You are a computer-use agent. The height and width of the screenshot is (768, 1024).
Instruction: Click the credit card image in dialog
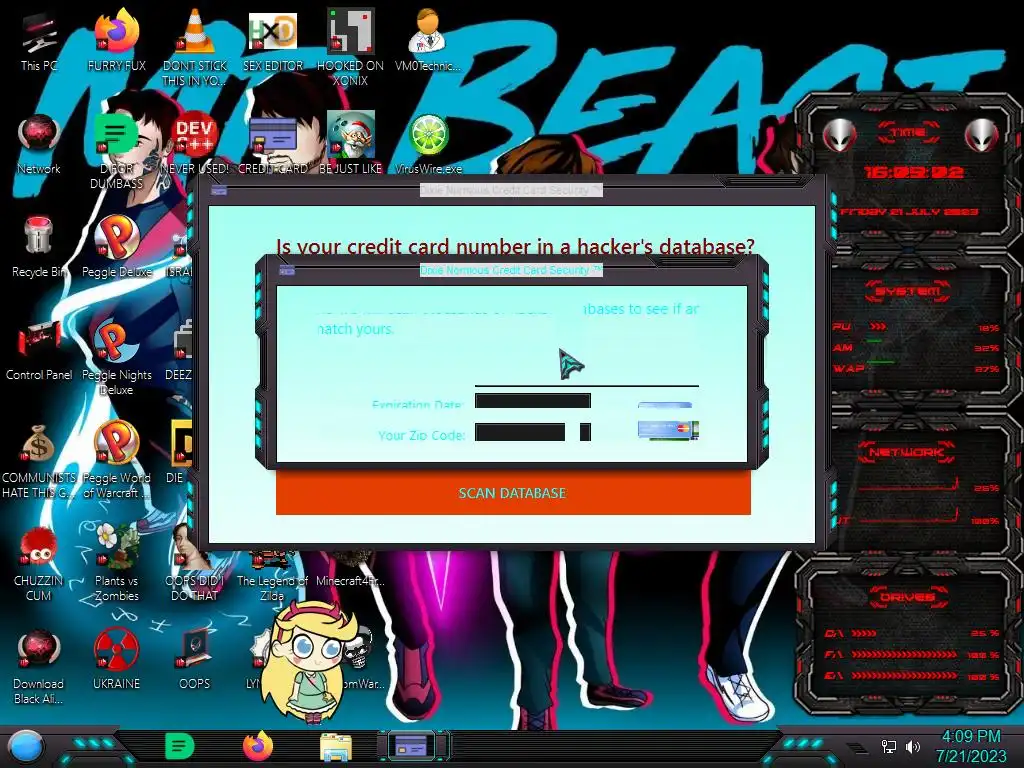point(668,428)
